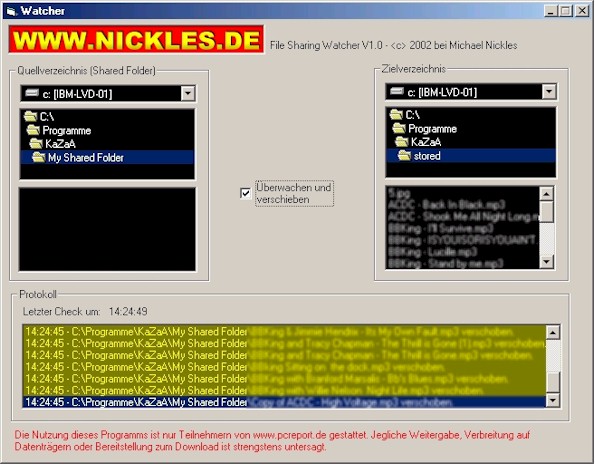Click the KaZaA folder icon in the source tree
Viewport: 595px width, 465px height.
pos(36,143)
